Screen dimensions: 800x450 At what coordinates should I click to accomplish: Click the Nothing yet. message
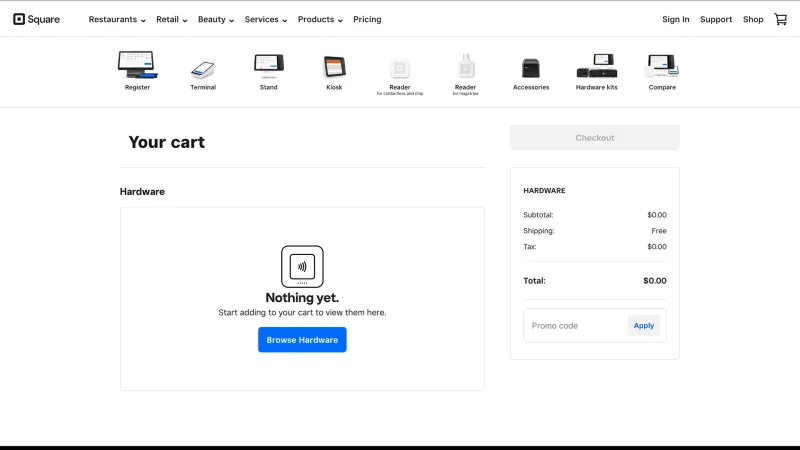(x=302, y=297)
